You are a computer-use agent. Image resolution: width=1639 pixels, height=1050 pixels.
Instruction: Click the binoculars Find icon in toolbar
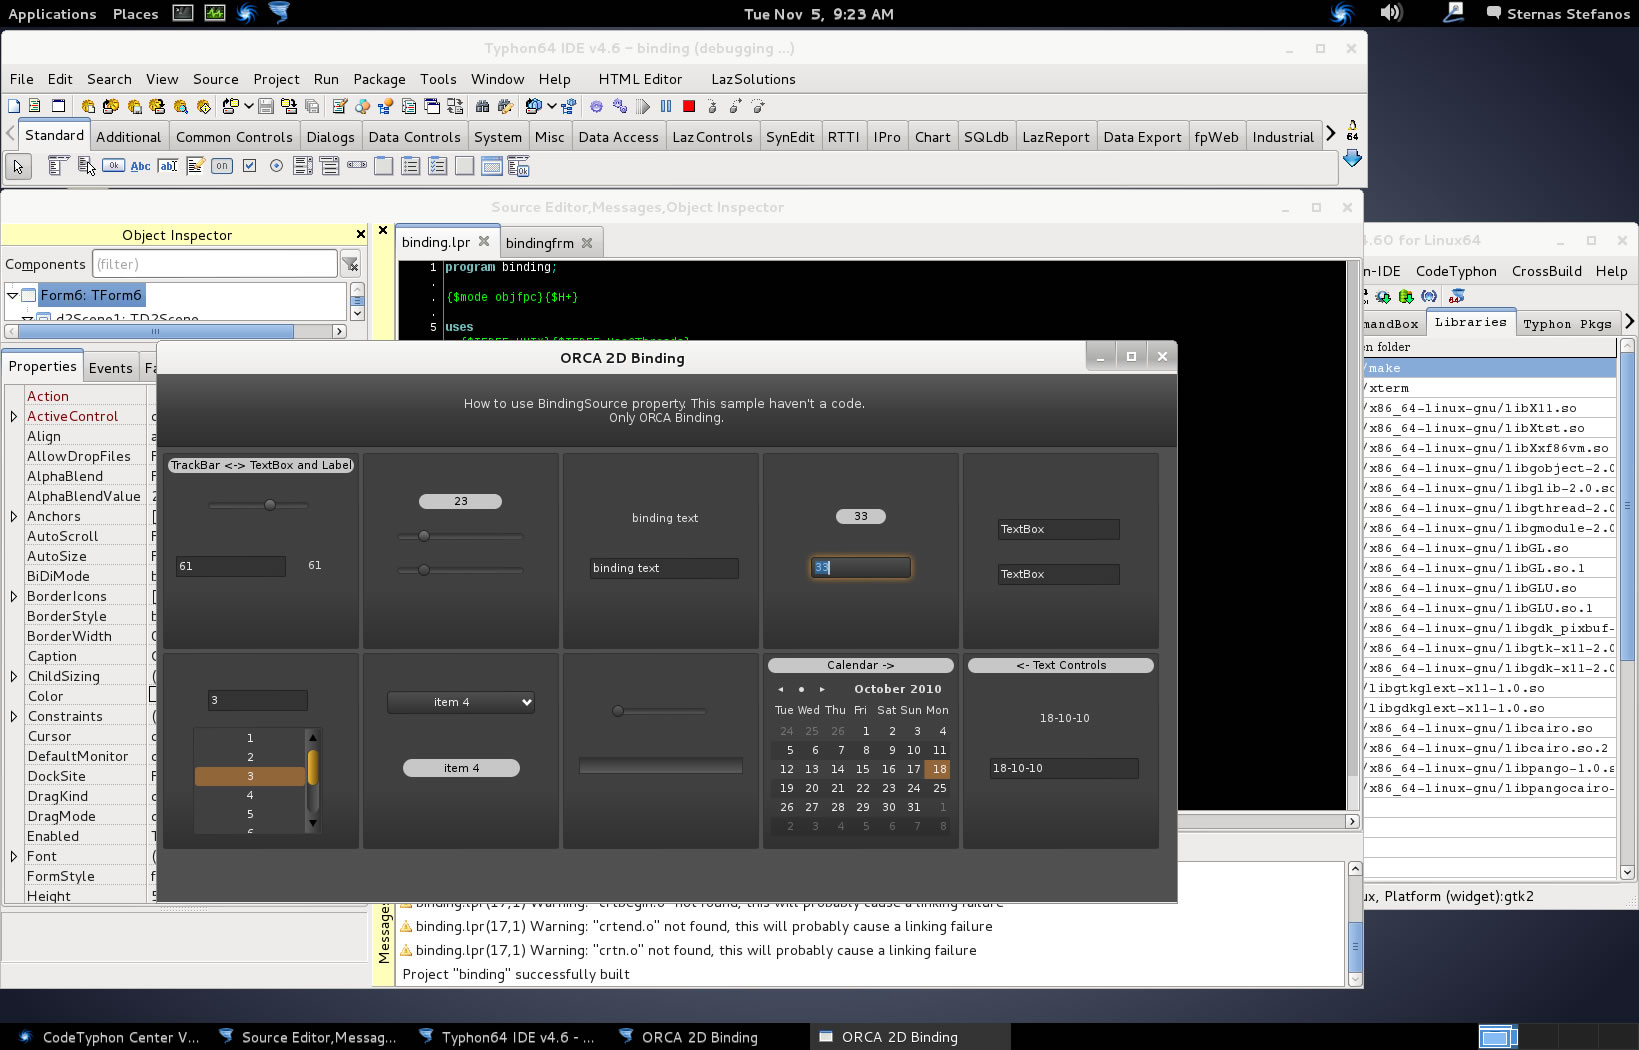point(482,106)
